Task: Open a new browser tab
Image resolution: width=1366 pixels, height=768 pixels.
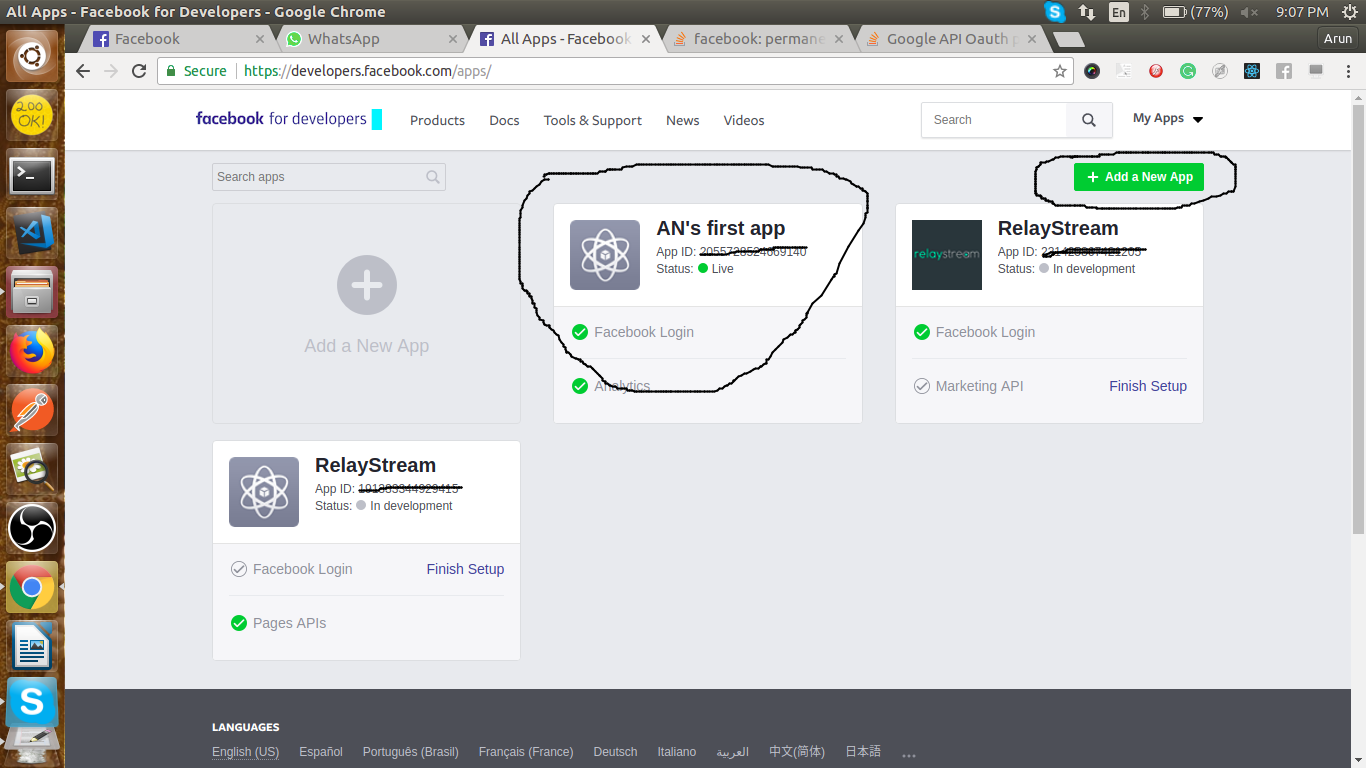Action: click(x=1069, y=40)
